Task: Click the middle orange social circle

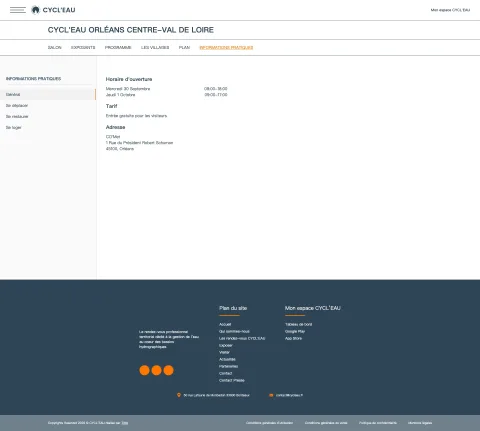Action: pyautogui.click(x=156, y=370)
